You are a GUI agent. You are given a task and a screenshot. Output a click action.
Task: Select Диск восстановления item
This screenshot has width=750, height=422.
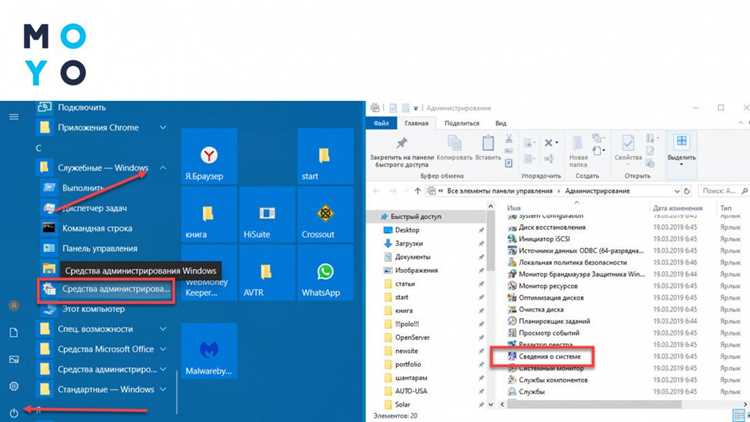[552, 227]
